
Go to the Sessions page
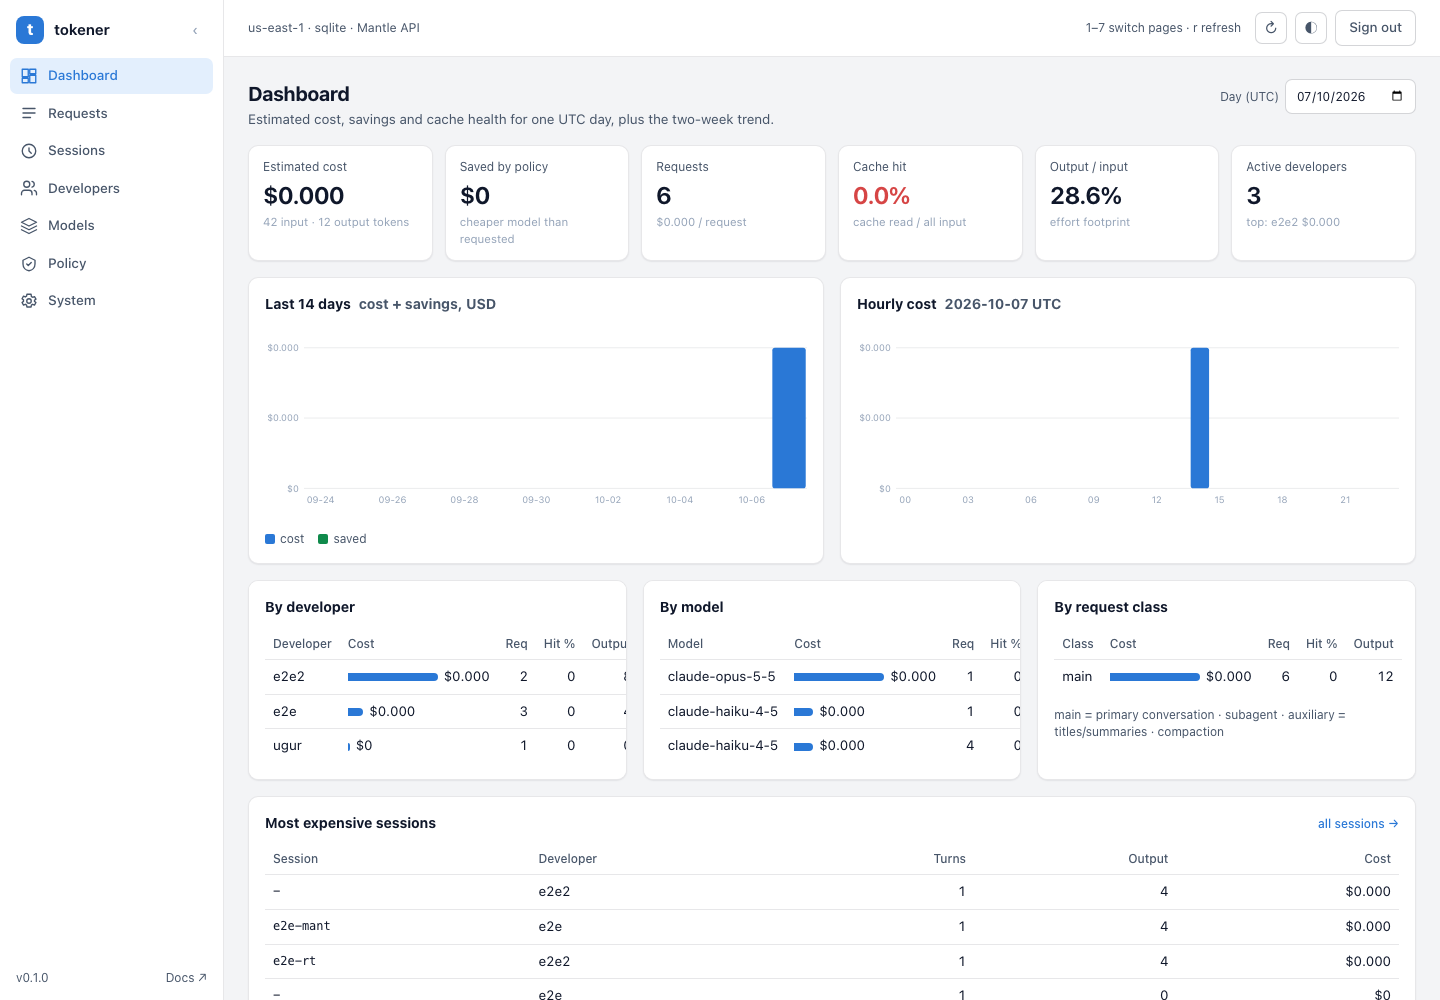coord(111,151)
